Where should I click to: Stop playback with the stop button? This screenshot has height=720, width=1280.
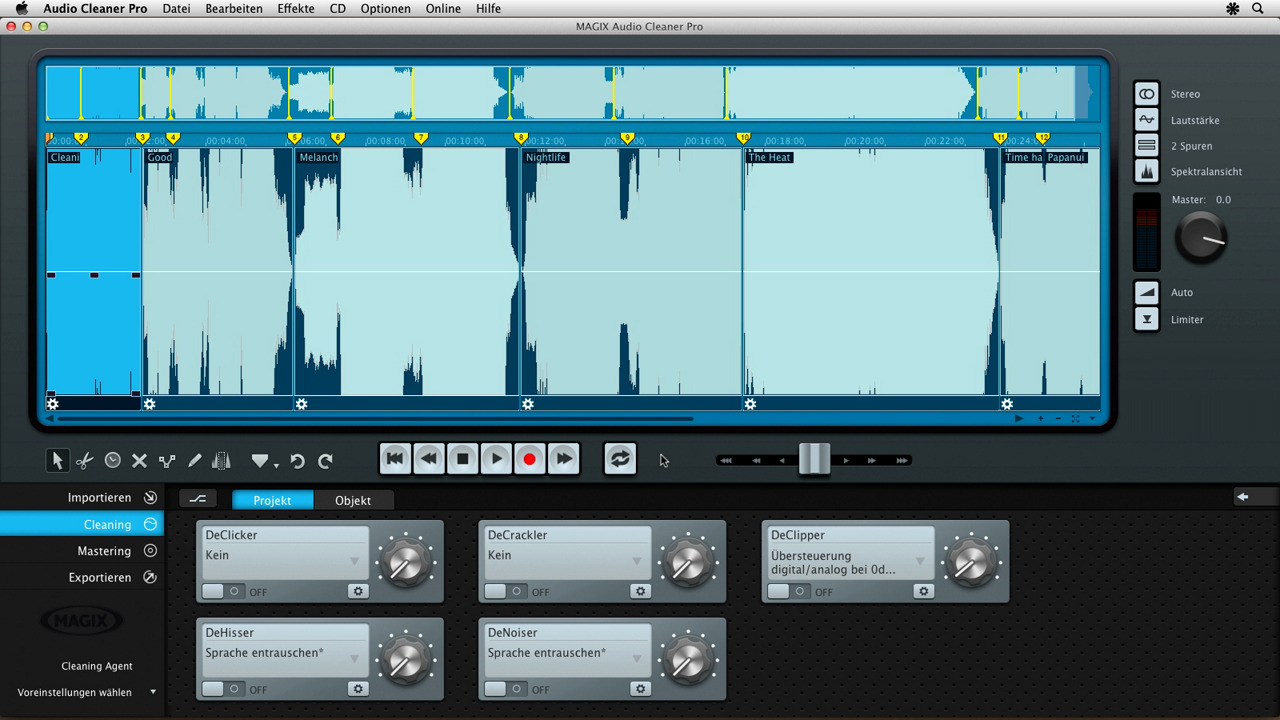click(x=462, y=459)
